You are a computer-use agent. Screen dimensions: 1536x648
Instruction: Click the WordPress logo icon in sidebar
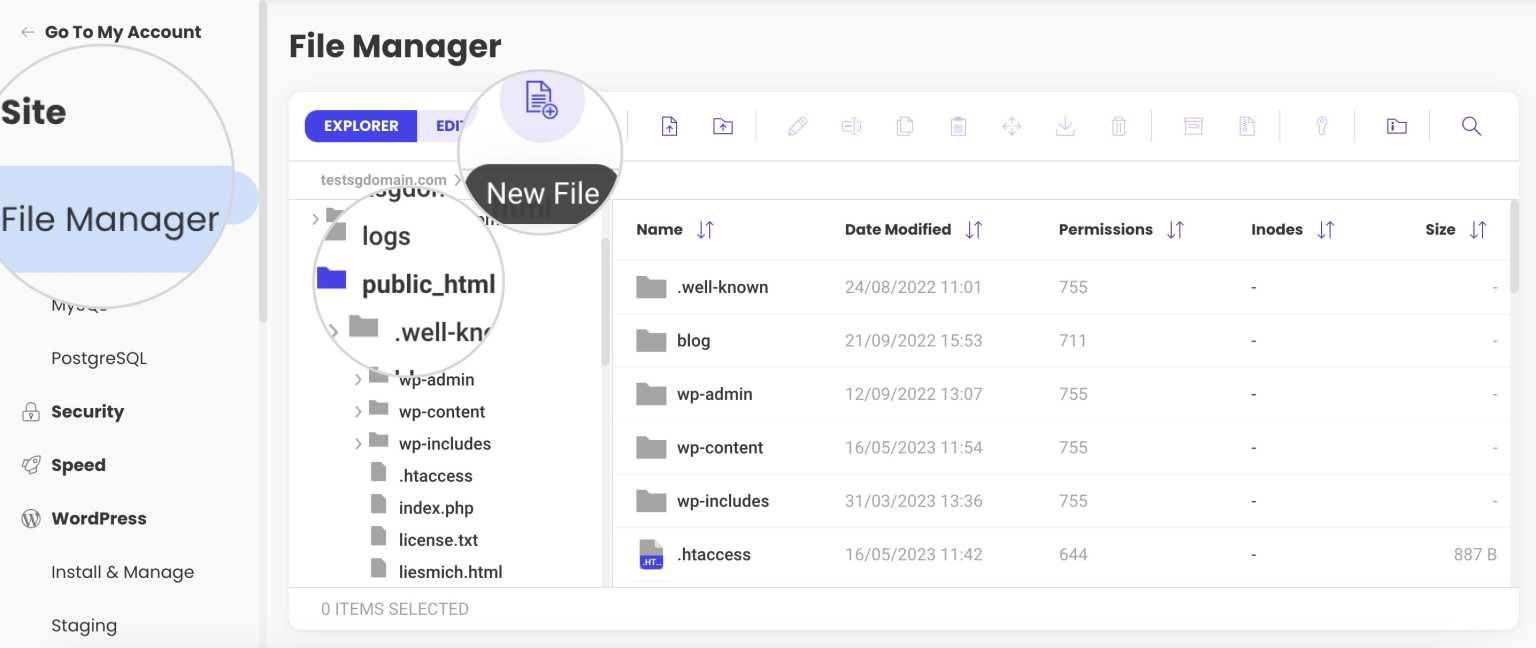[x=31, y=519]
